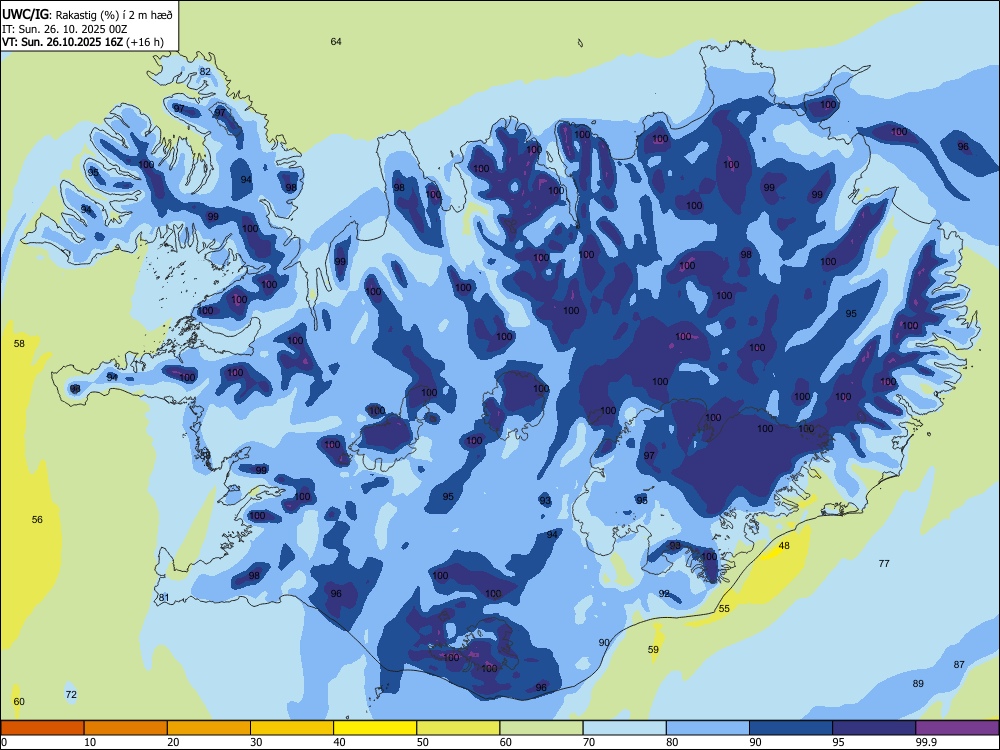This screenshot has width=1000, height=750.
Task: Click the light blue 70–80 legend swatch
Action: (625, 728)
